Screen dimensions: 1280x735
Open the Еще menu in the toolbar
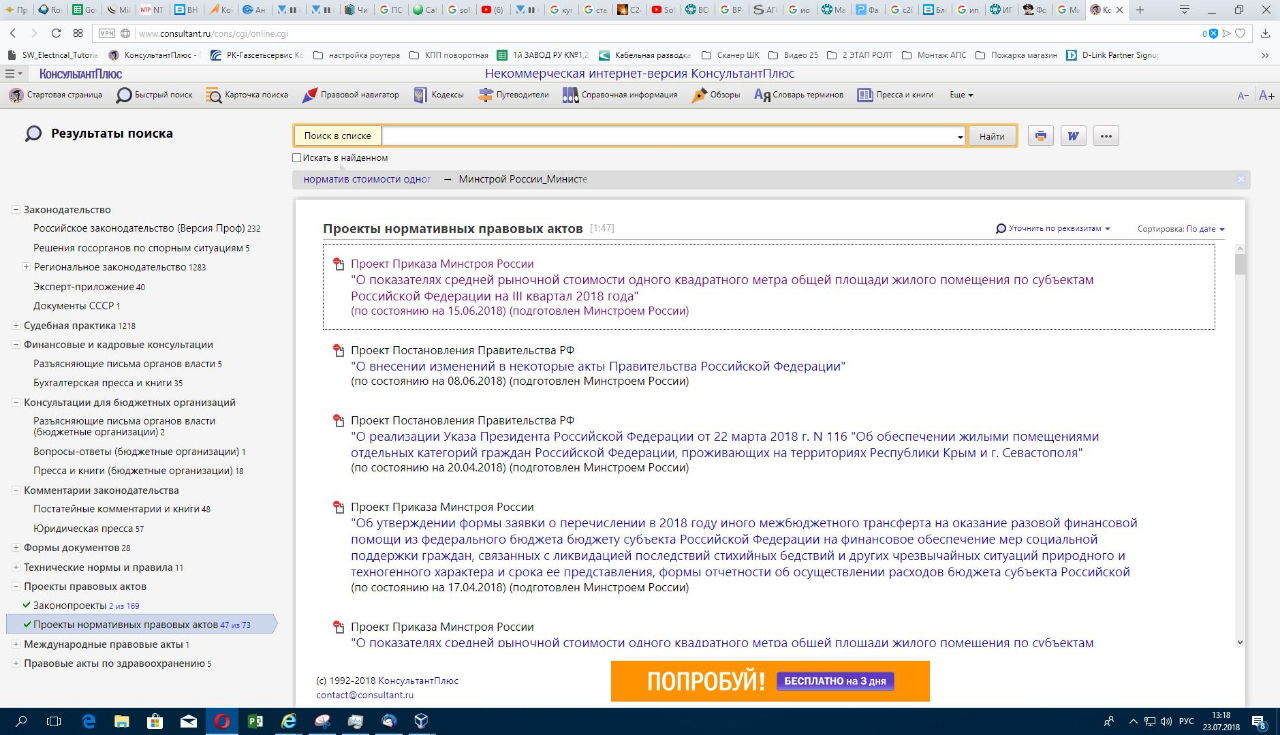960,95
